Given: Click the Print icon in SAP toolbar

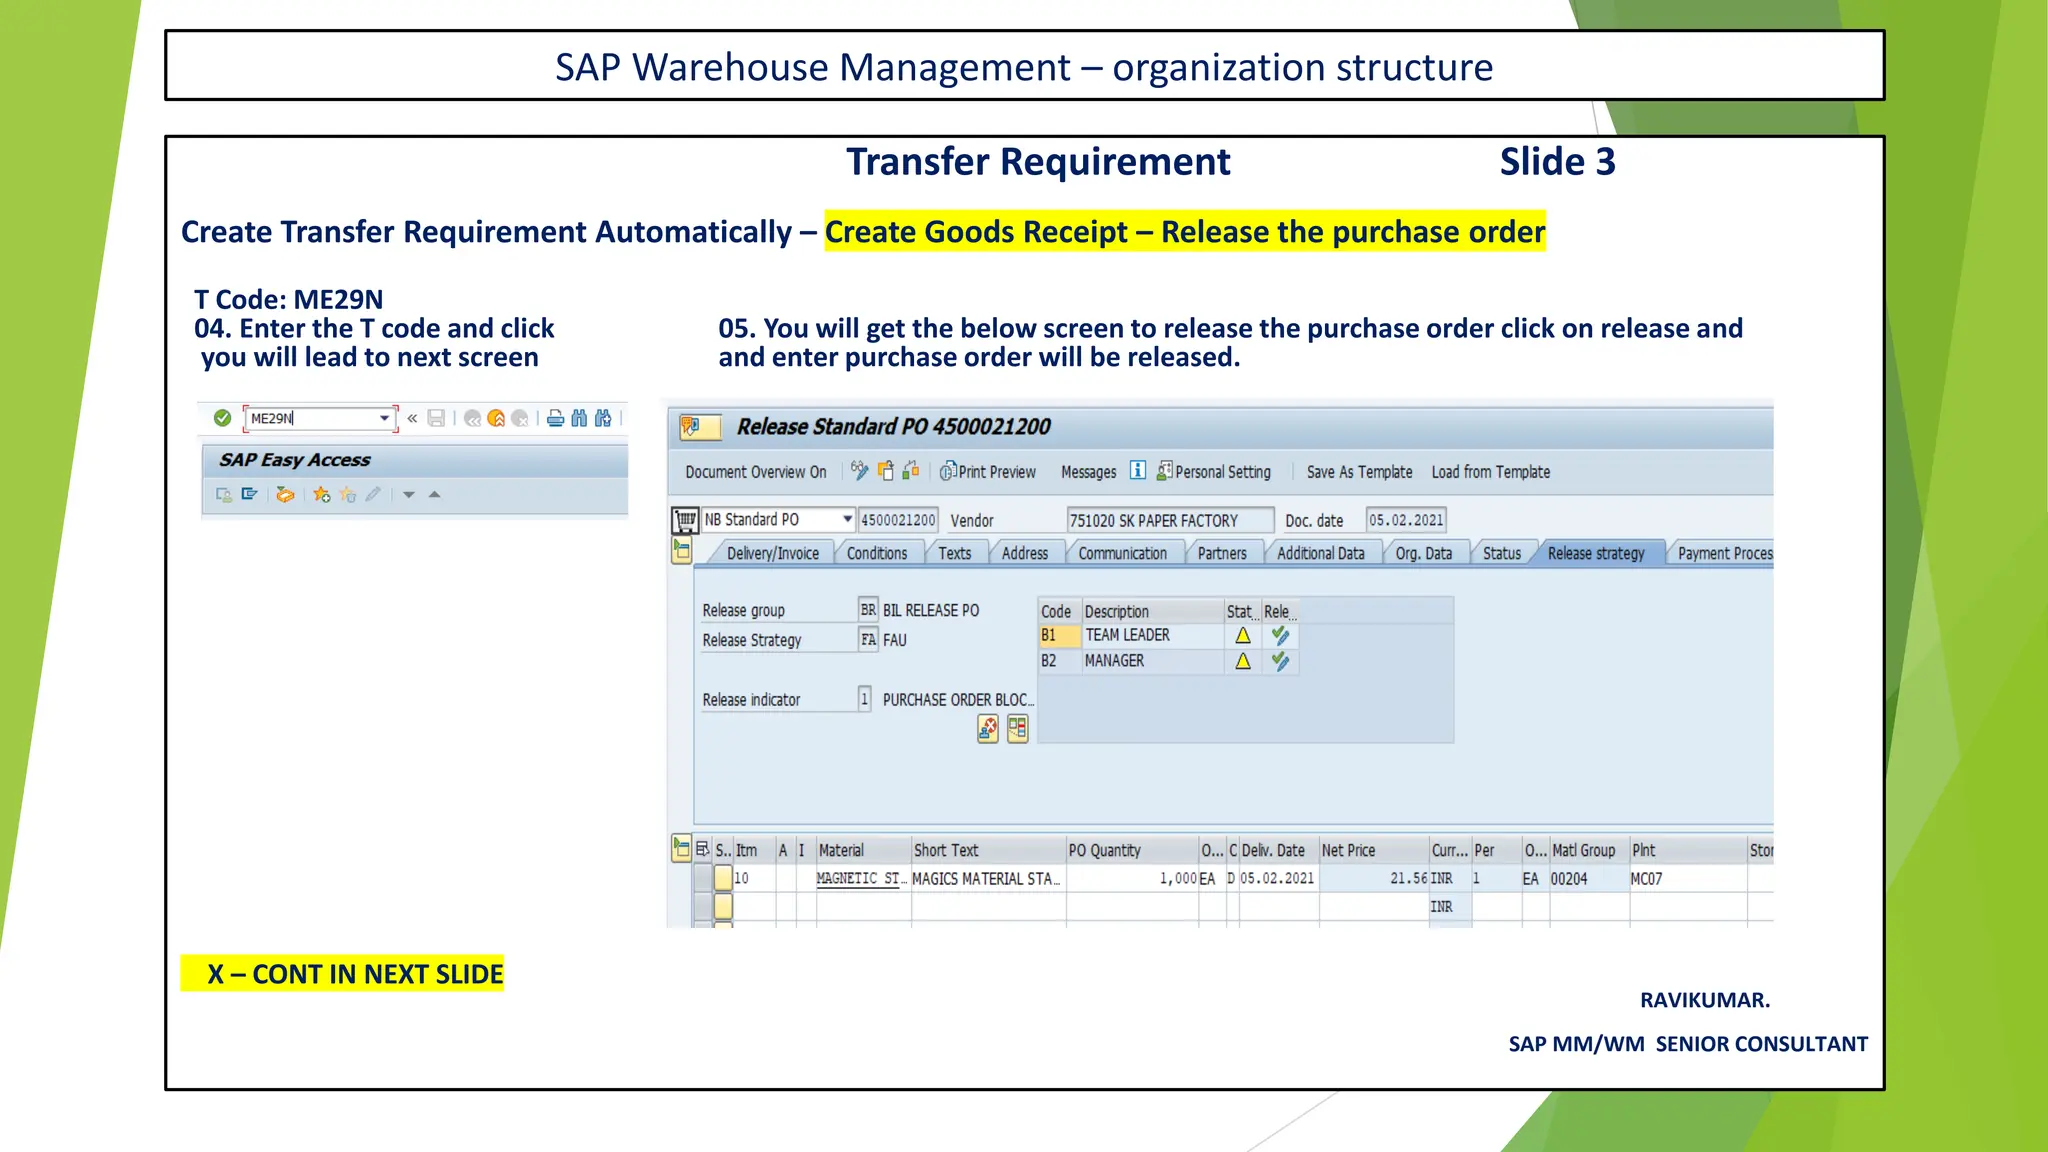Looking at the screenshot, I should click(x=556, y=418).
